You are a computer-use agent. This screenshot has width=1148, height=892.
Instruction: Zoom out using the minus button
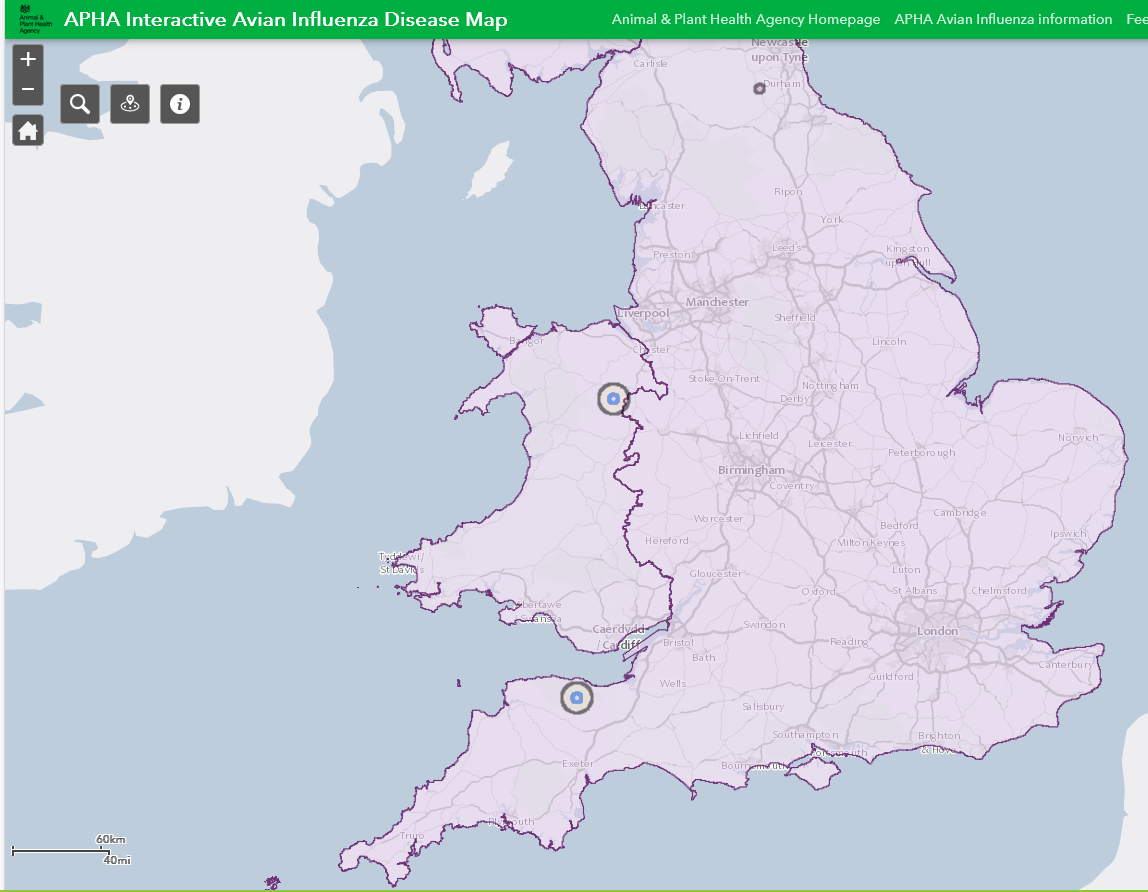point(28,89)
